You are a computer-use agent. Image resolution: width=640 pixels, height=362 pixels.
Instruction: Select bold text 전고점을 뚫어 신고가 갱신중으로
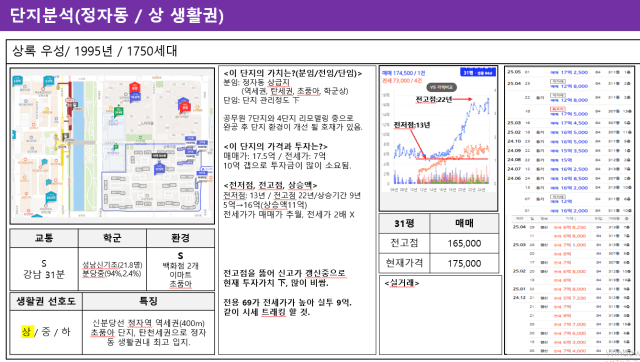pos(284,273)
